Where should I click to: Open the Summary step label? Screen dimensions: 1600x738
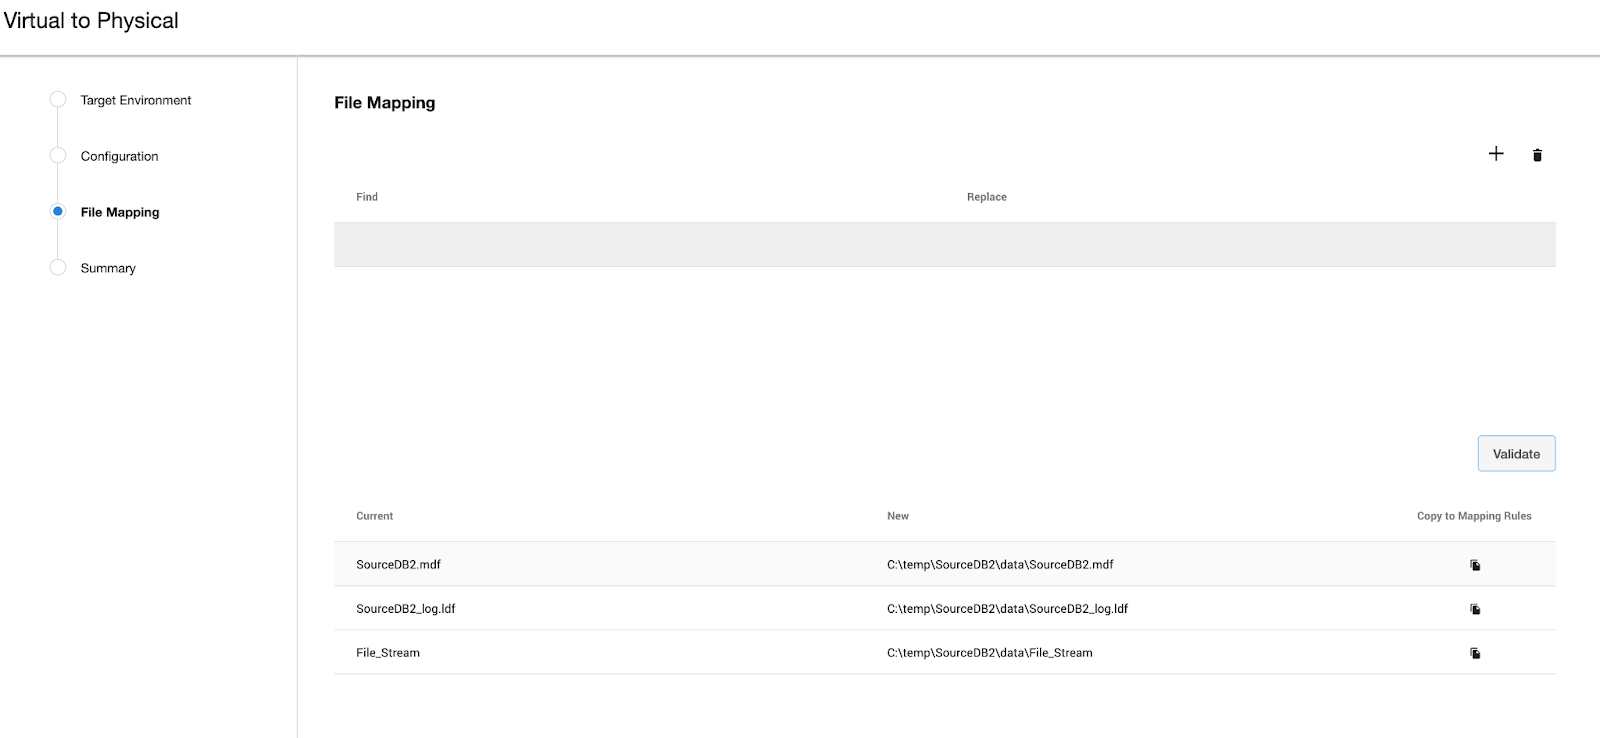click(108, 268)
